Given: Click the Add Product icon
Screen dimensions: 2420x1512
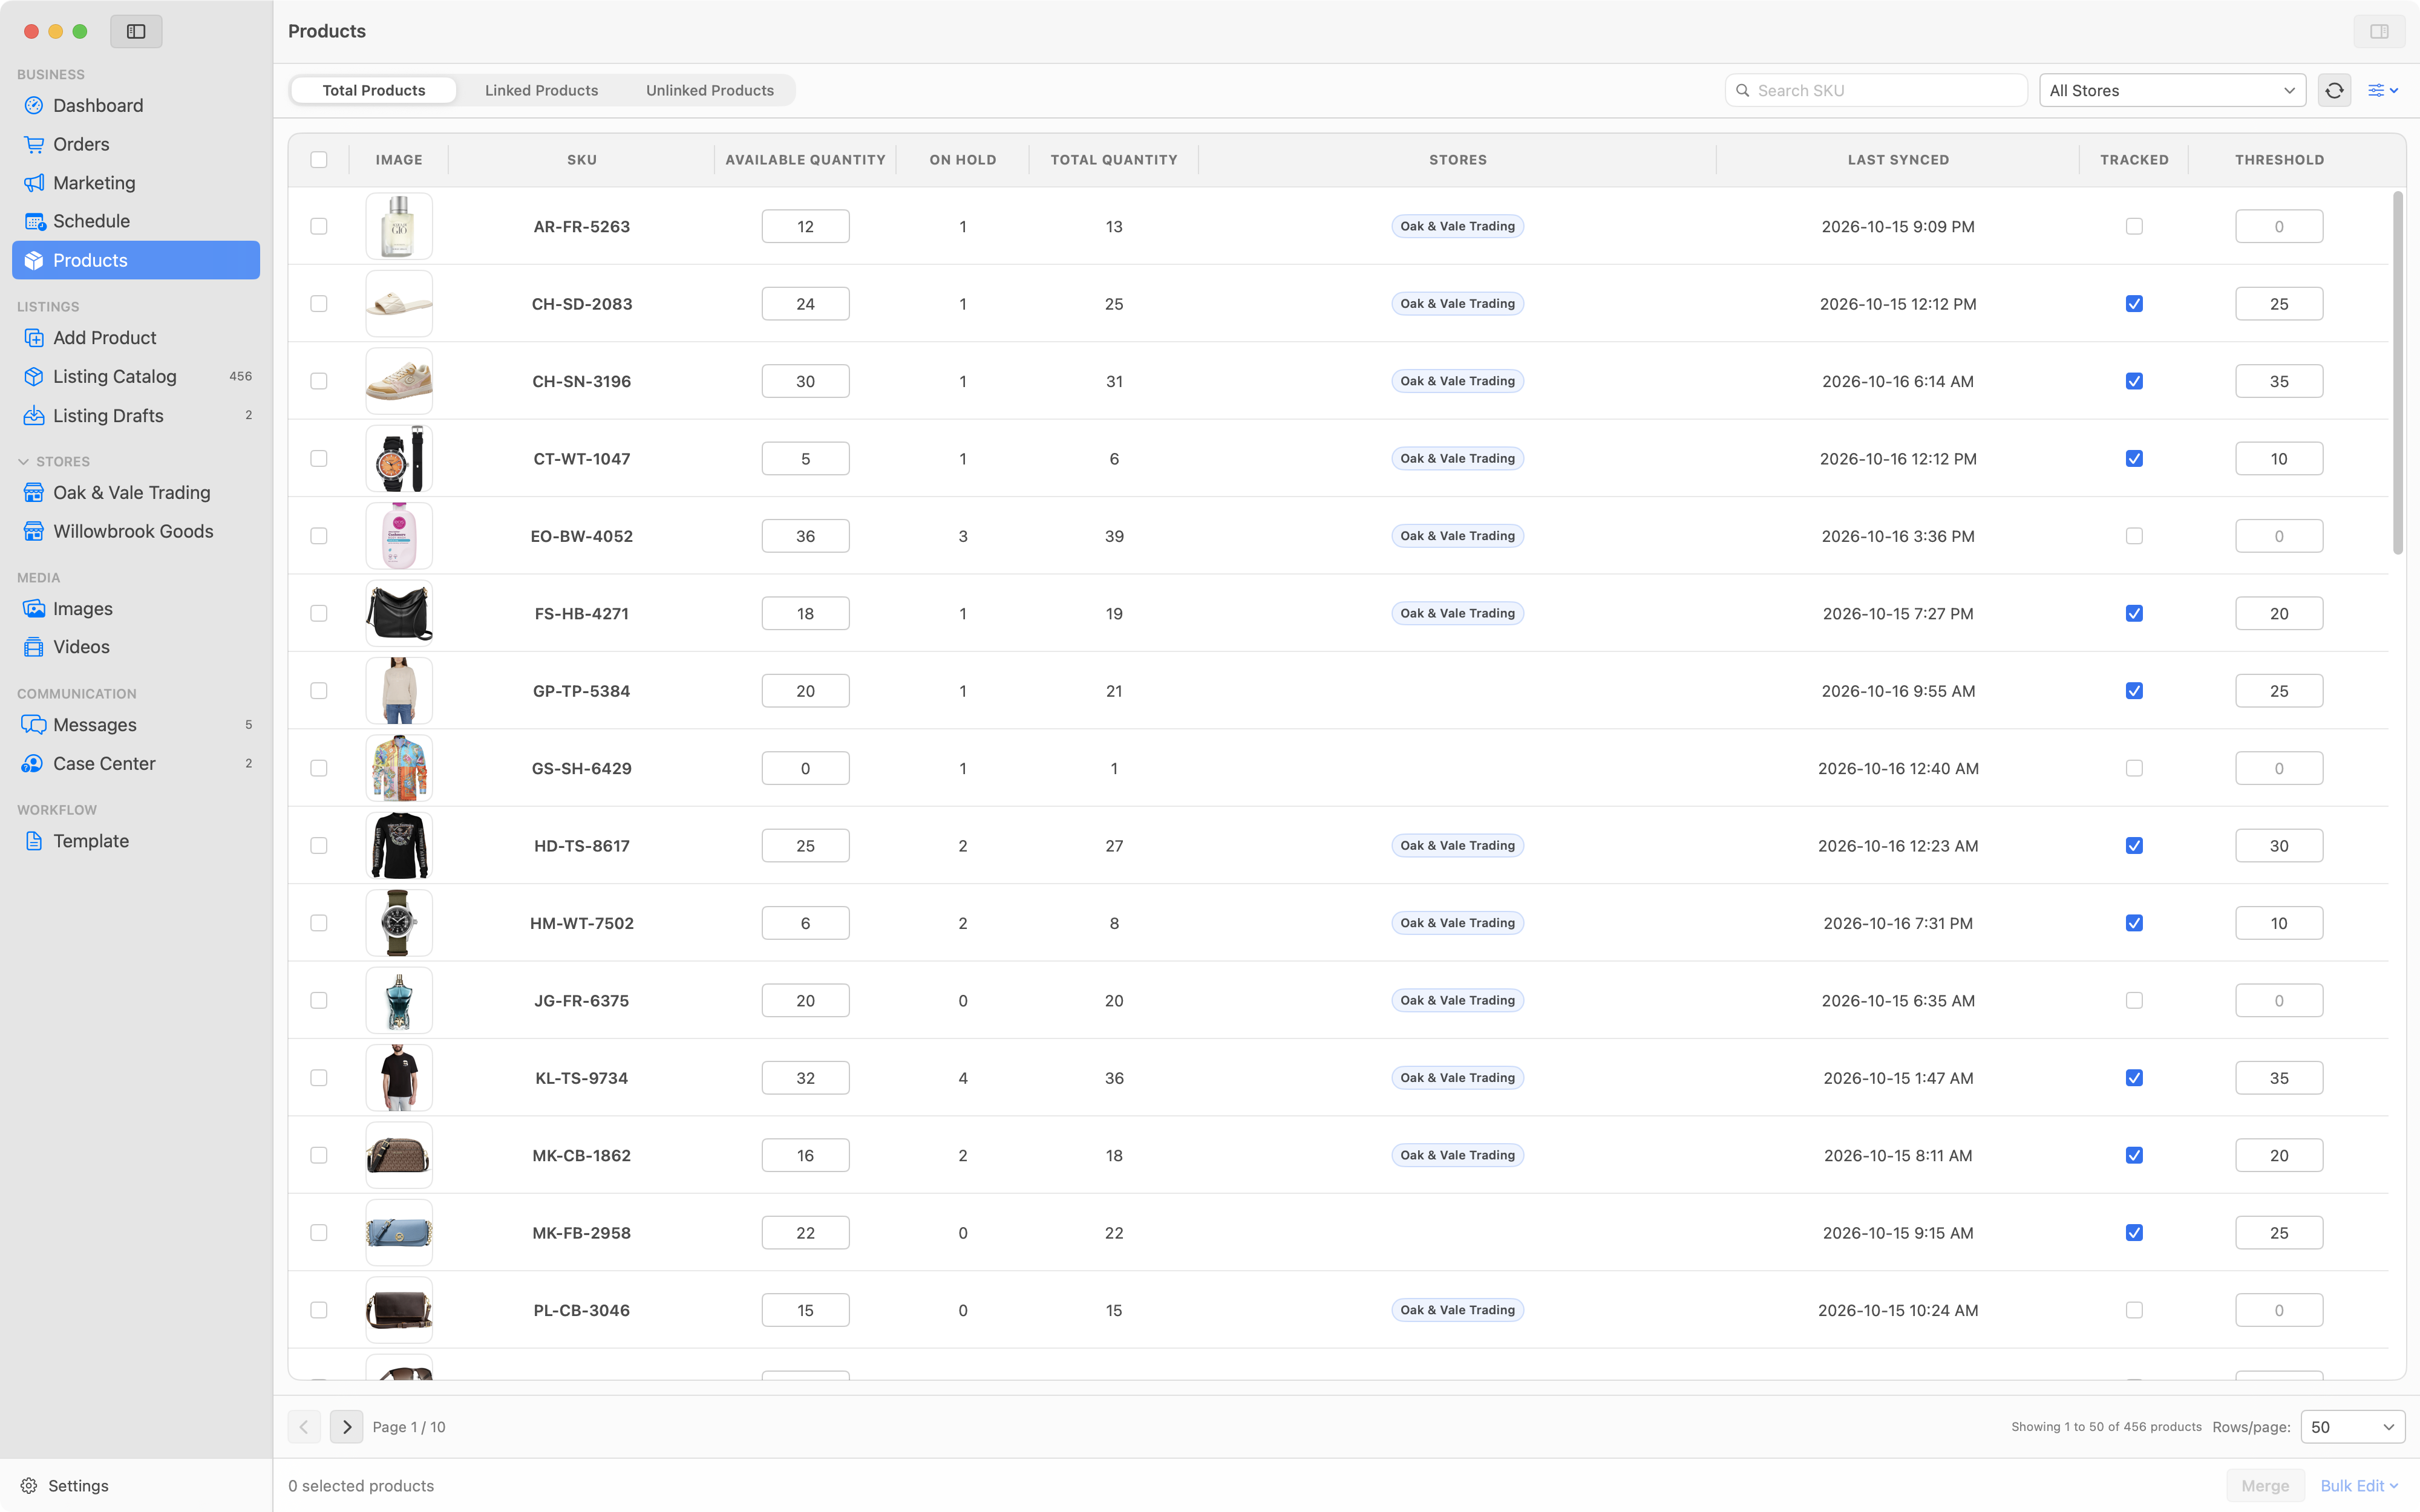Looking at the screenshot, I should 34,338.
